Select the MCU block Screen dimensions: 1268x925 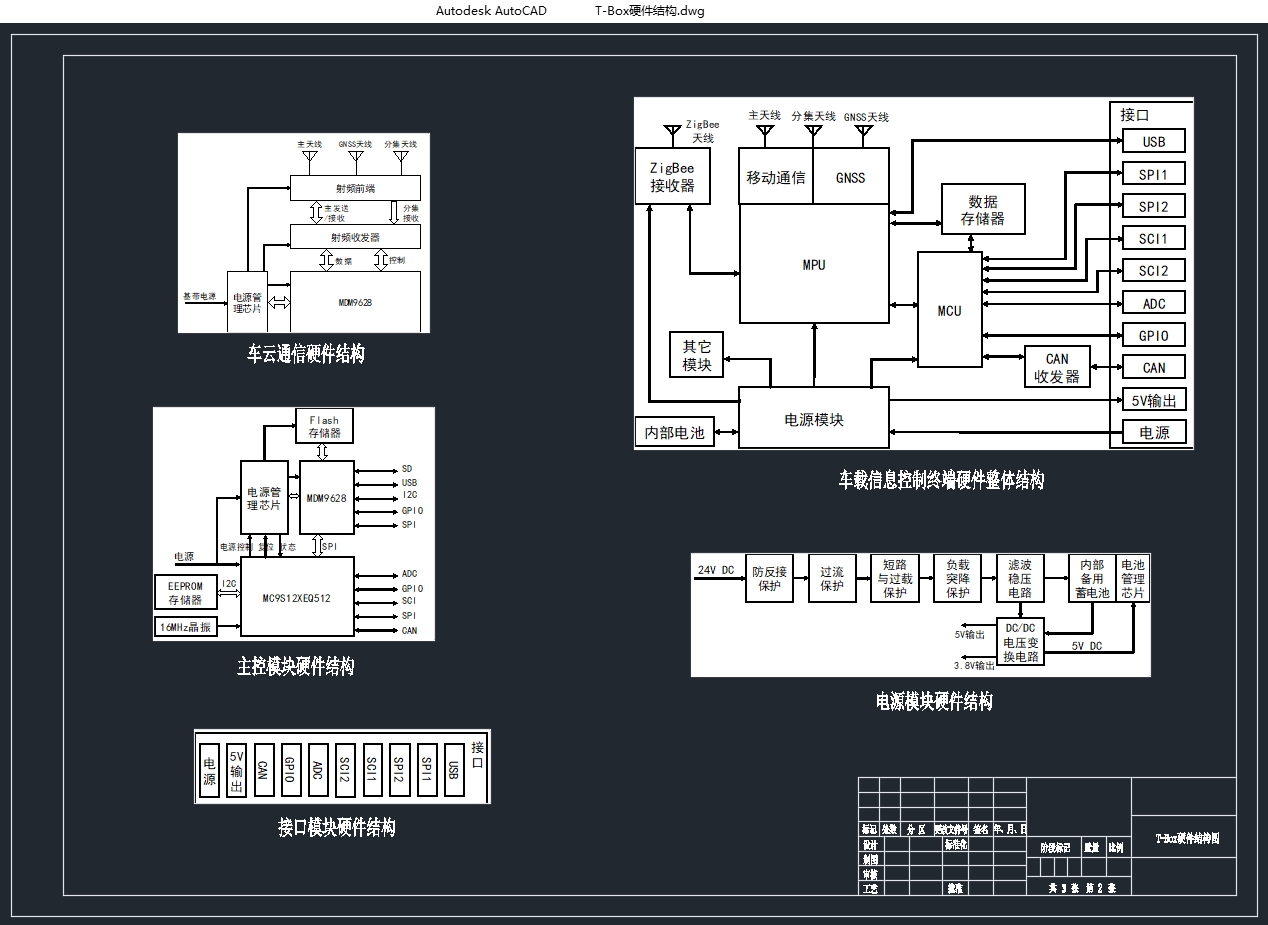[949, 310]
